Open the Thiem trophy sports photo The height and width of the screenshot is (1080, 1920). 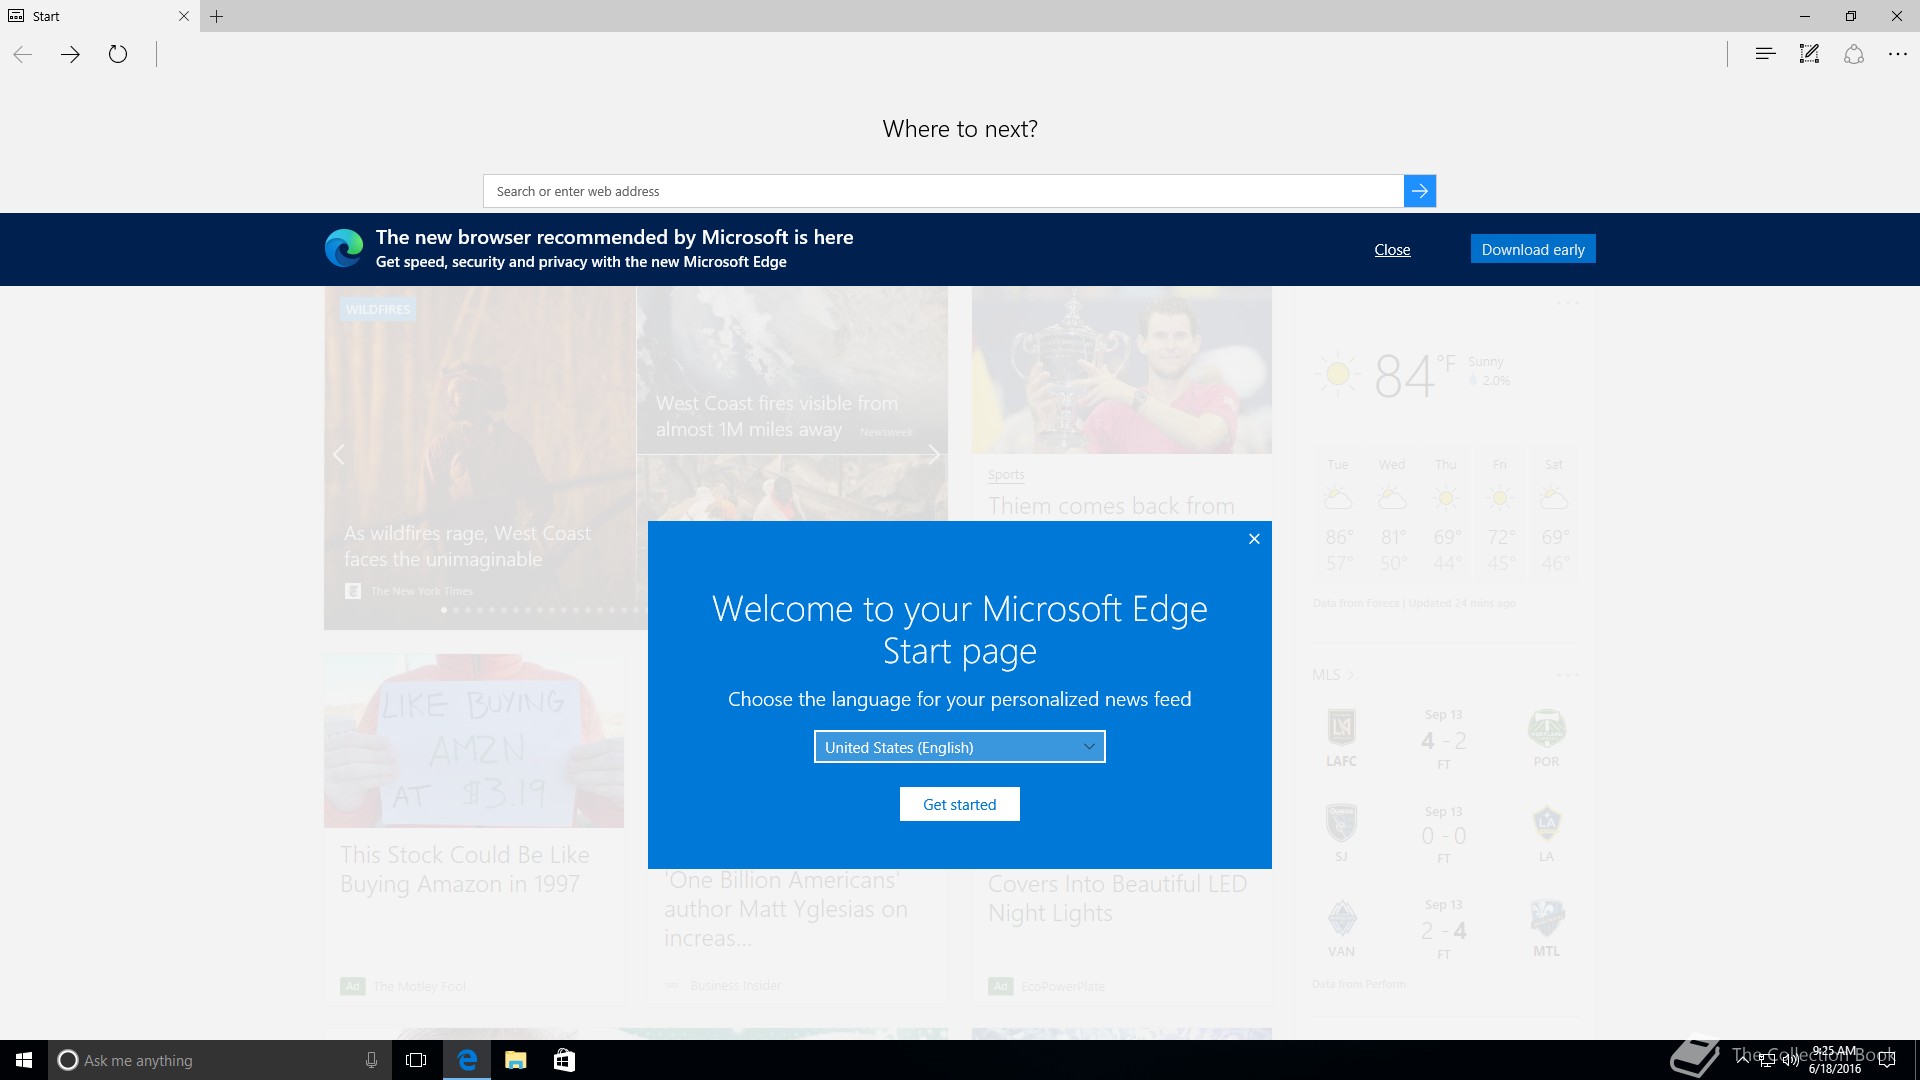tap(1121, 370)
